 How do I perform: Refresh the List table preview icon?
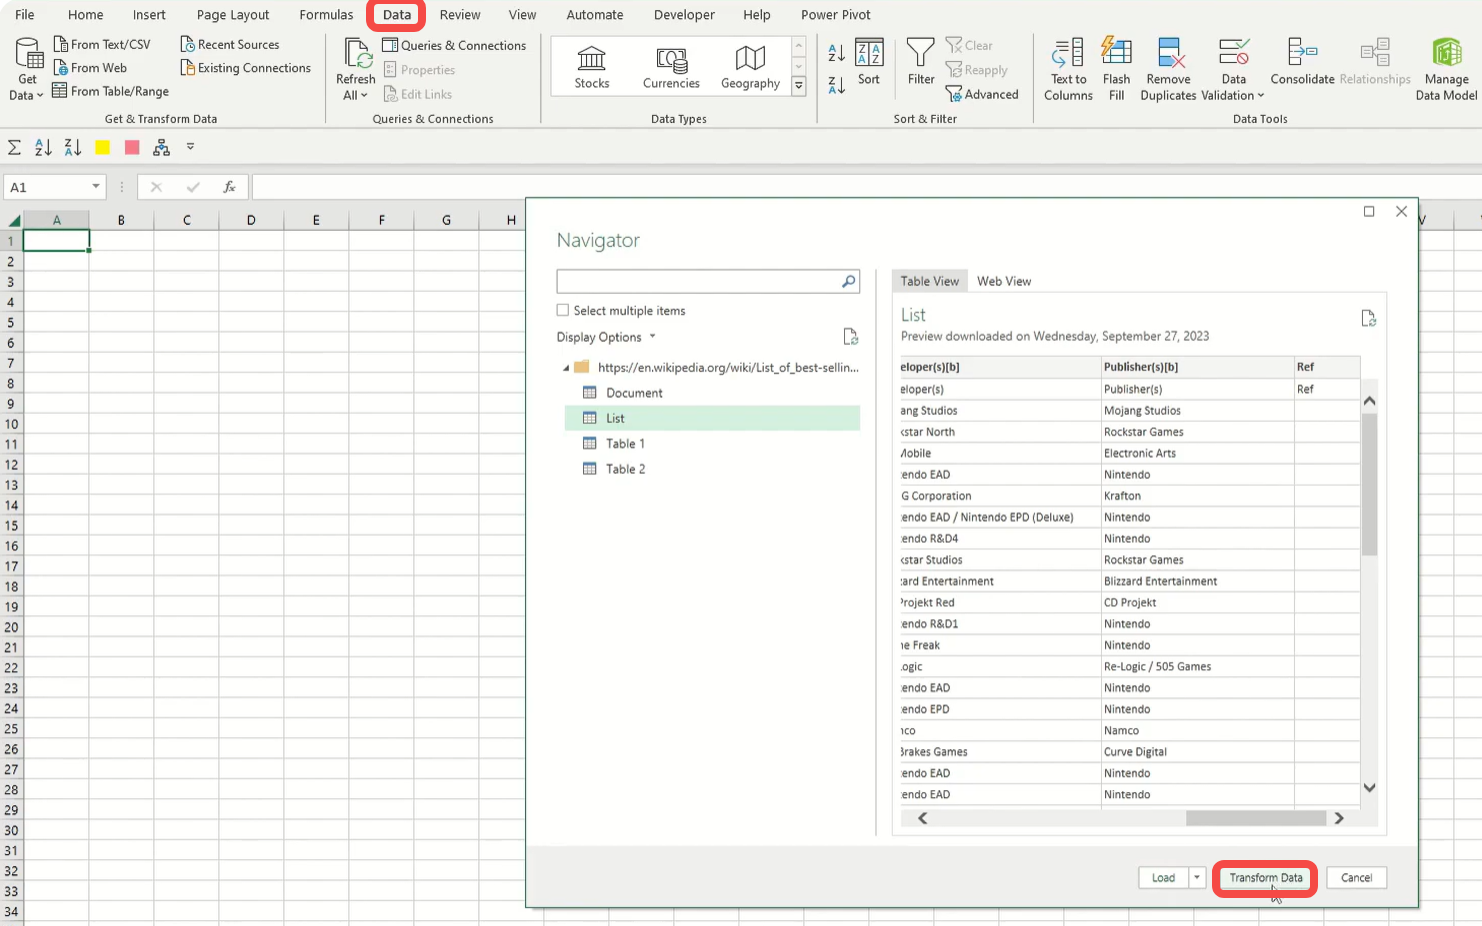point(1368,318)
